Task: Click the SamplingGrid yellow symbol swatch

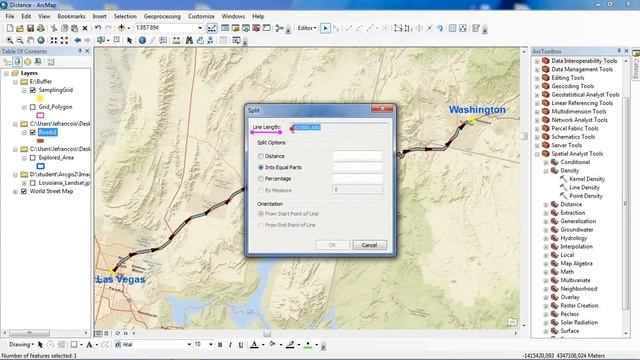Action: [x=40, y=99]
